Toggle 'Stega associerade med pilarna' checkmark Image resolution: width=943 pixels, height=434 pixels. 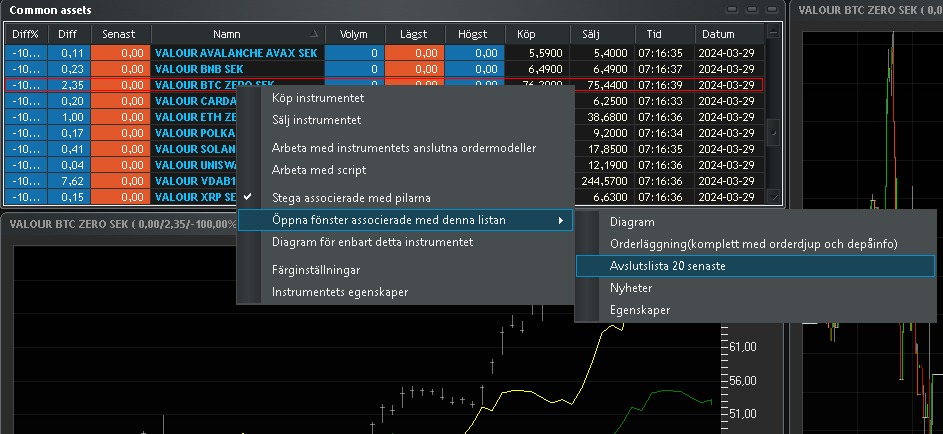point(351,197)
